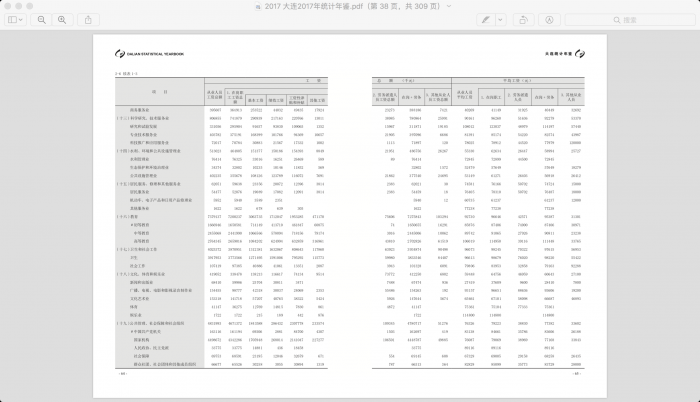Click the PDF filename in the title bar
Screen dimensions: 700x402
click(350, 6)
